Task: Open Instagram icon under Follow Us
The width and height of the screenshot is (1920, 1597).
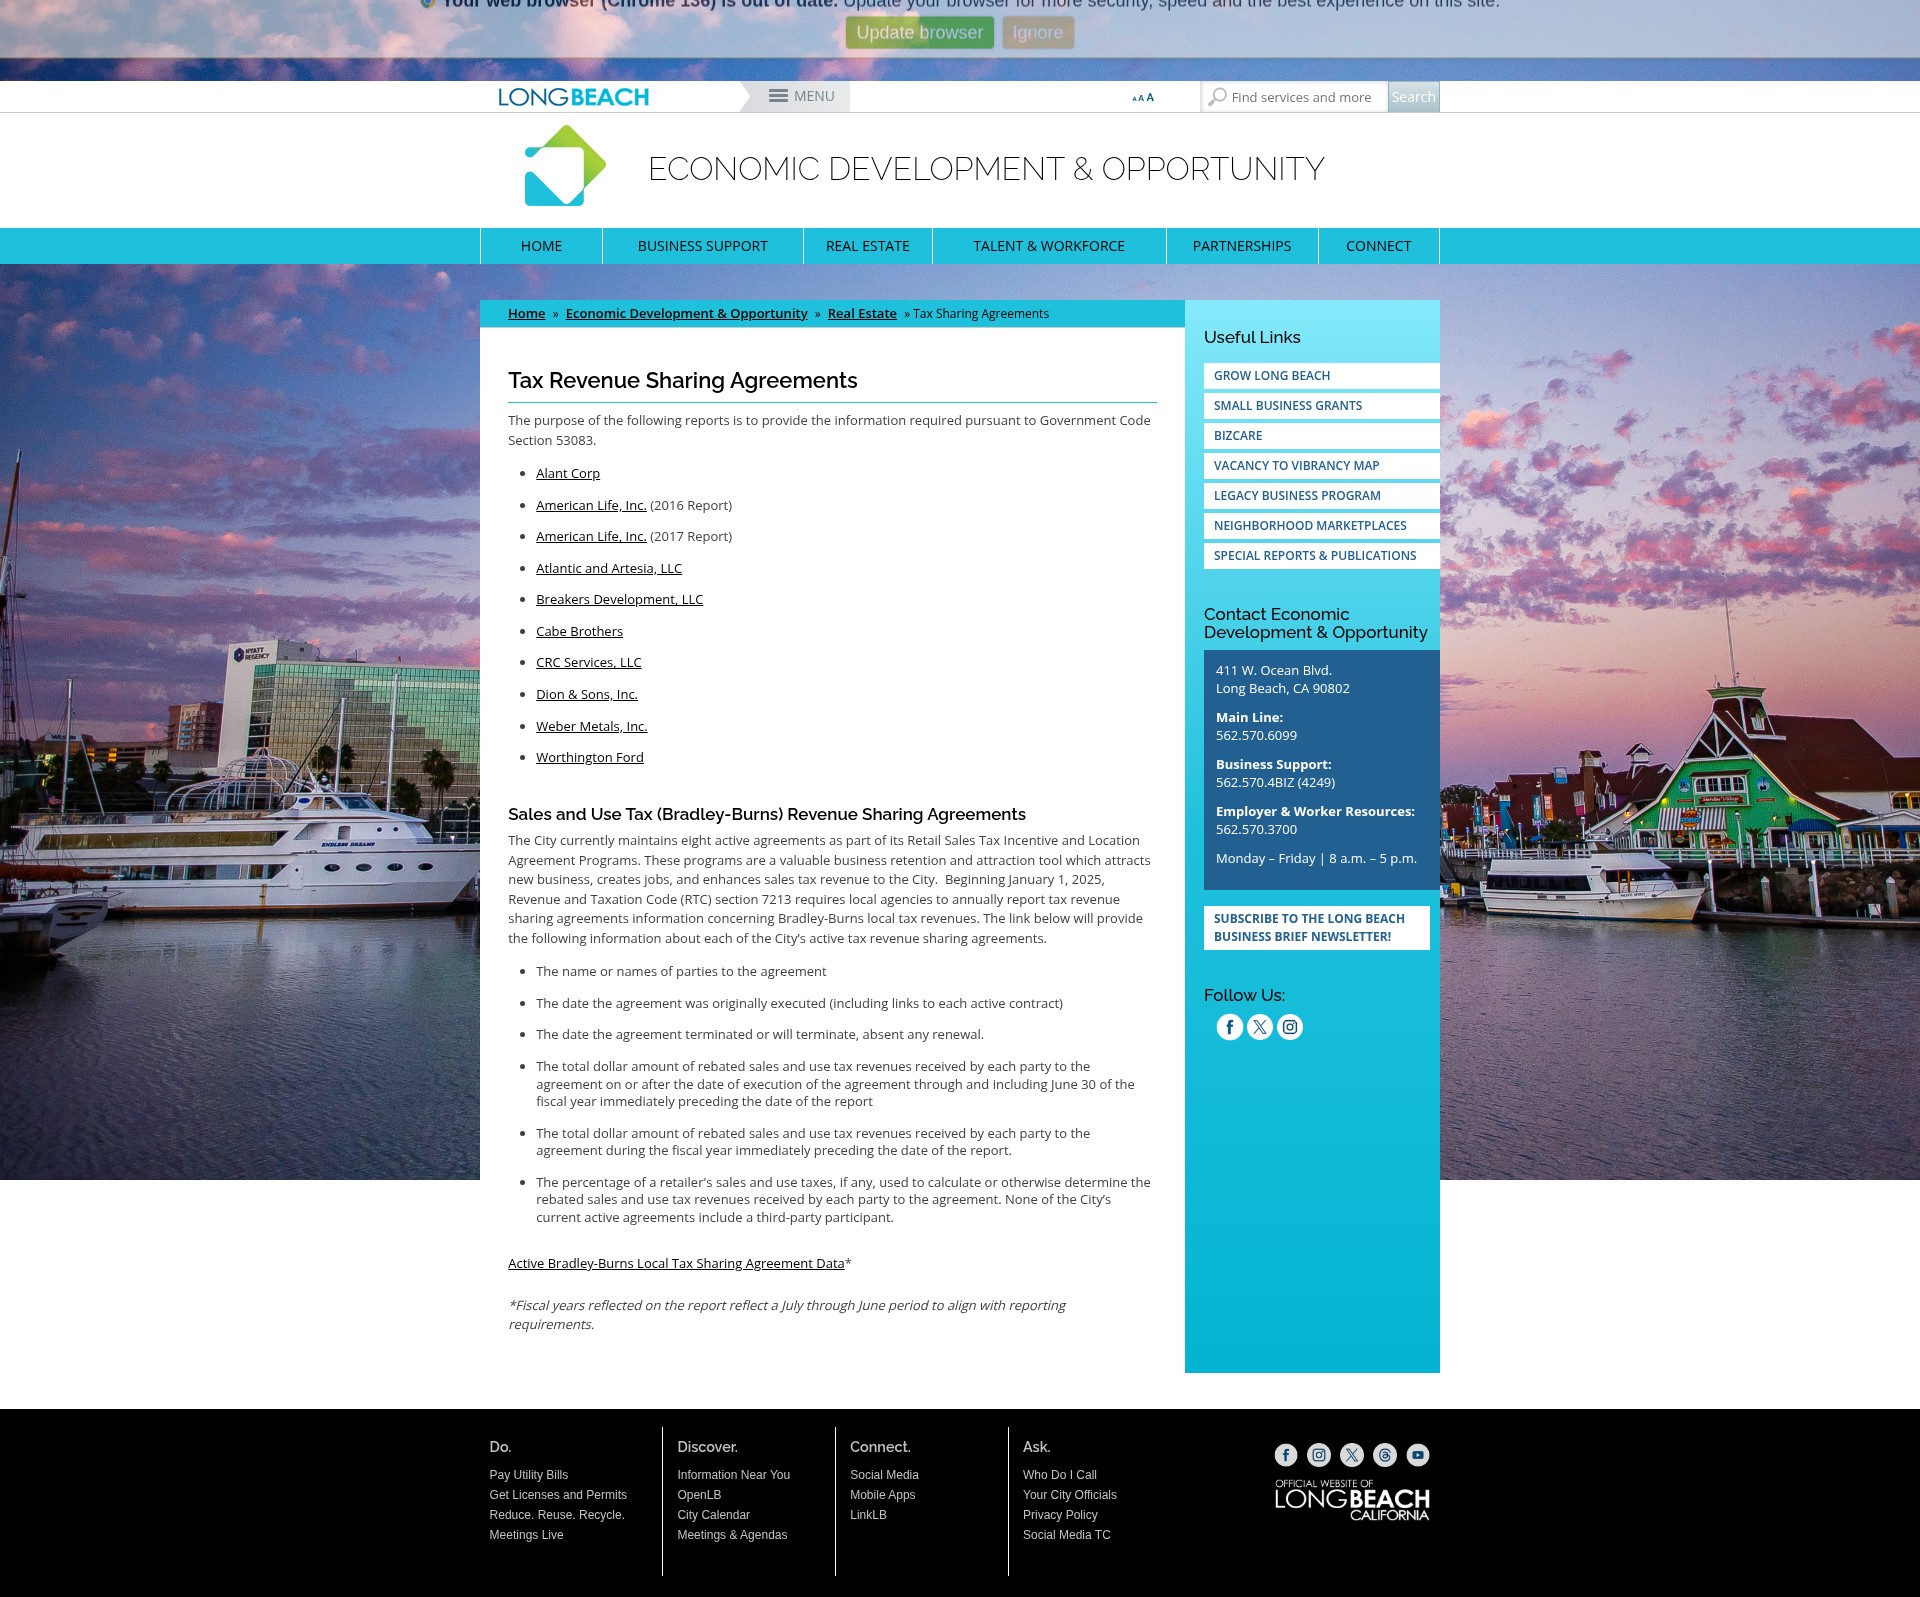Action: [1290, 1027]
